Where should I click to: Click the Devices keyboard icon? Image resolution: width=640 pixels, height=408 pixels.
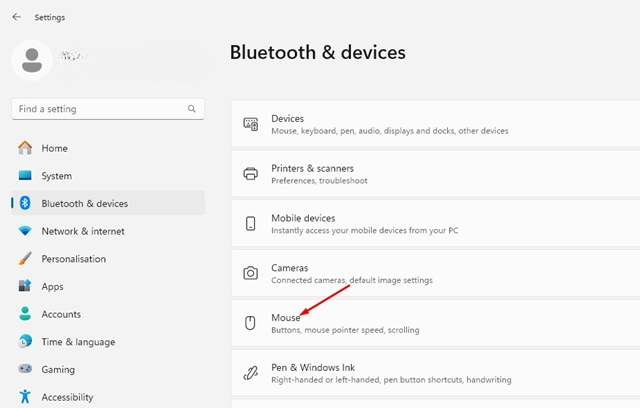pos(251,124)
